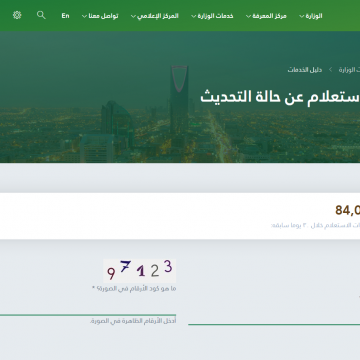This screenshot has width=360, height=360.
Task: Click the page heading about حالة التحديث
Action: point(280,96)
